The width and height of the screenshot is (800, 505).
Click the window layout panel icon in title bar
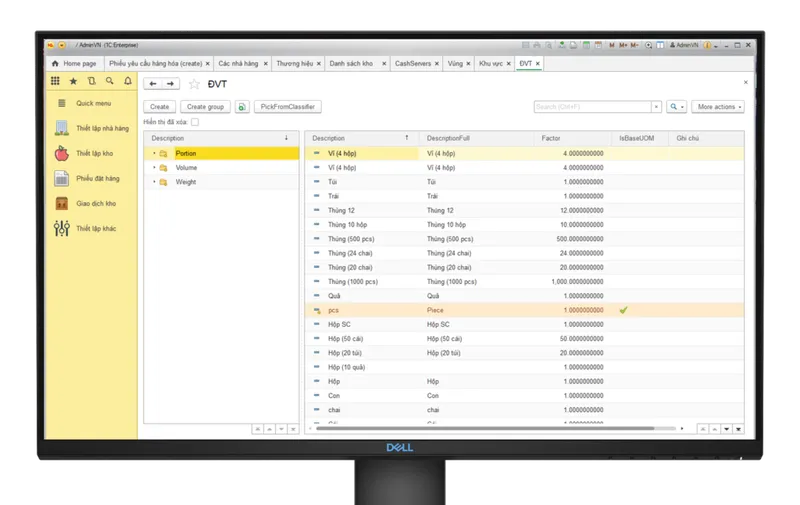coord(660,45)
